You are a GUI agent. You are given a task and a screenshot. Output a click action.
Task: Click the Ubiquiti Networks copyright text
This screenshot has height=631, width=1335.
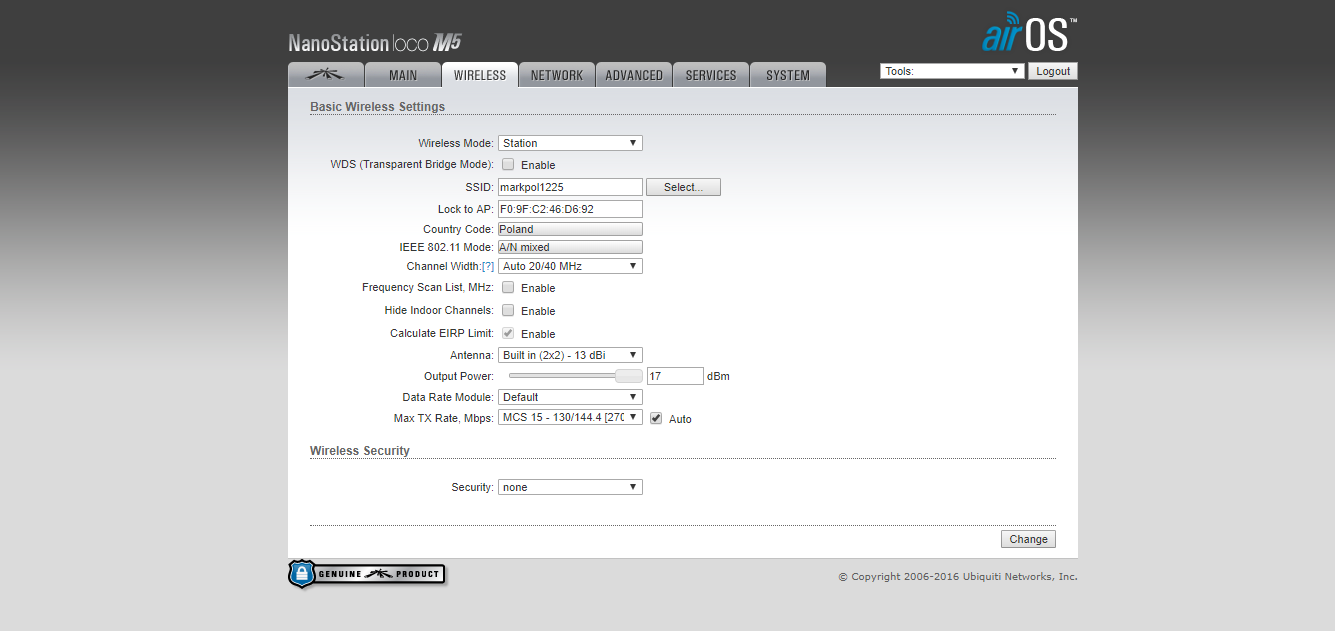[x=957, y=577]
